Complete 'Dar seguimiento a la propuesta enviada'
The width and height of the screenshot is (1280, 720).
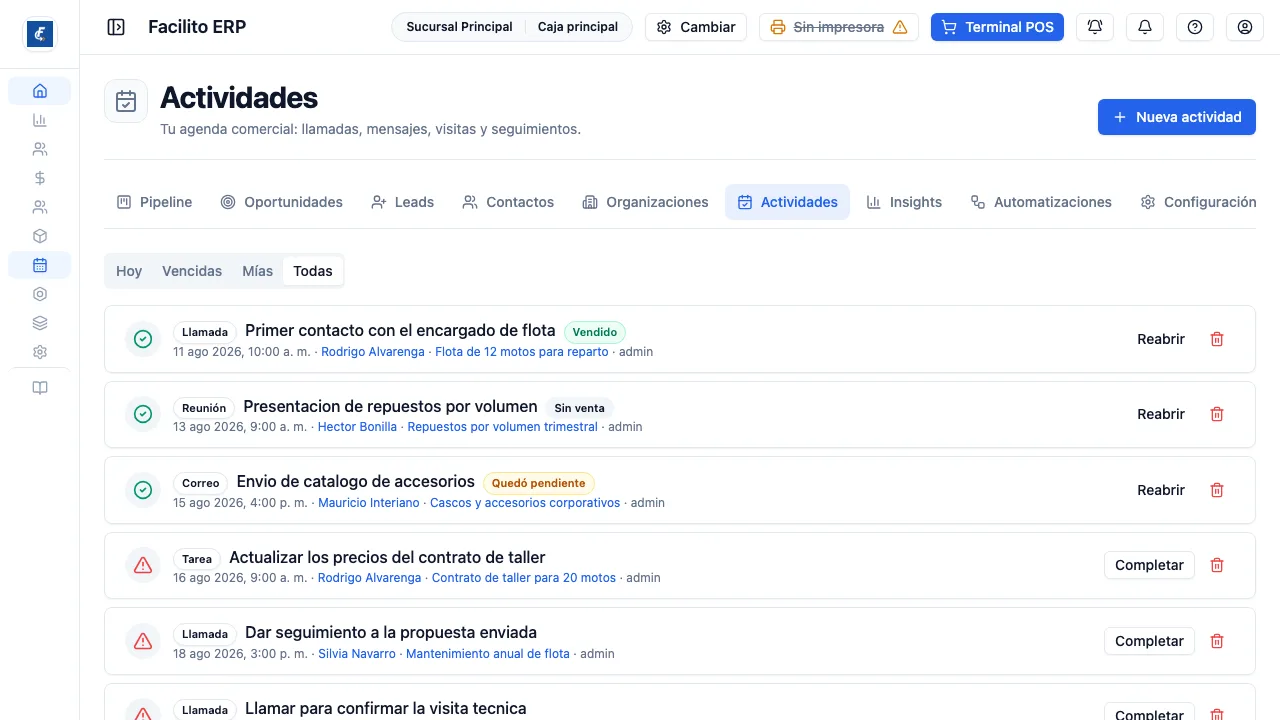tap(1149, 641)
